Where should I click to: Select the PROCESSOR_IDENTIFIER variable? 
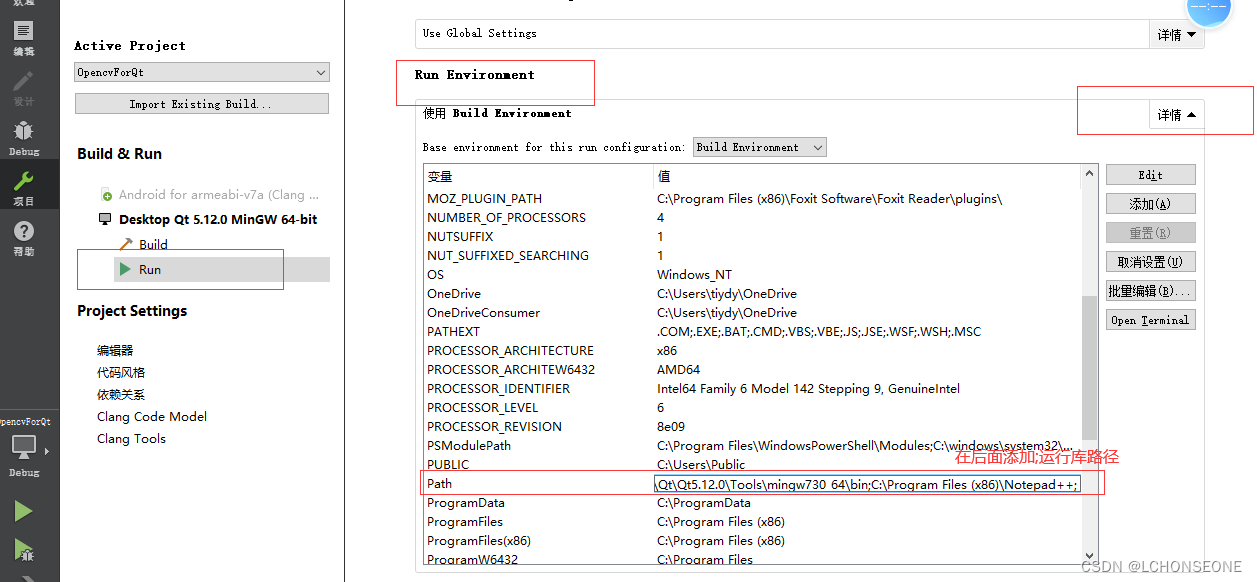coord(498,389)
